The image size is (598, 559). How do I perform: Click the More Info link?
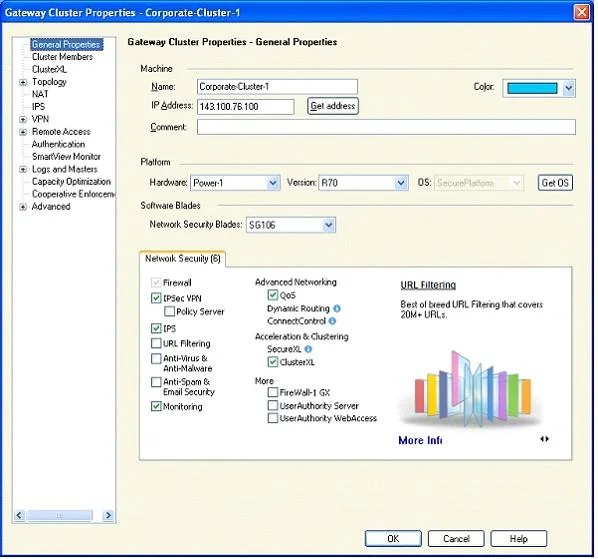coord(420,440)
